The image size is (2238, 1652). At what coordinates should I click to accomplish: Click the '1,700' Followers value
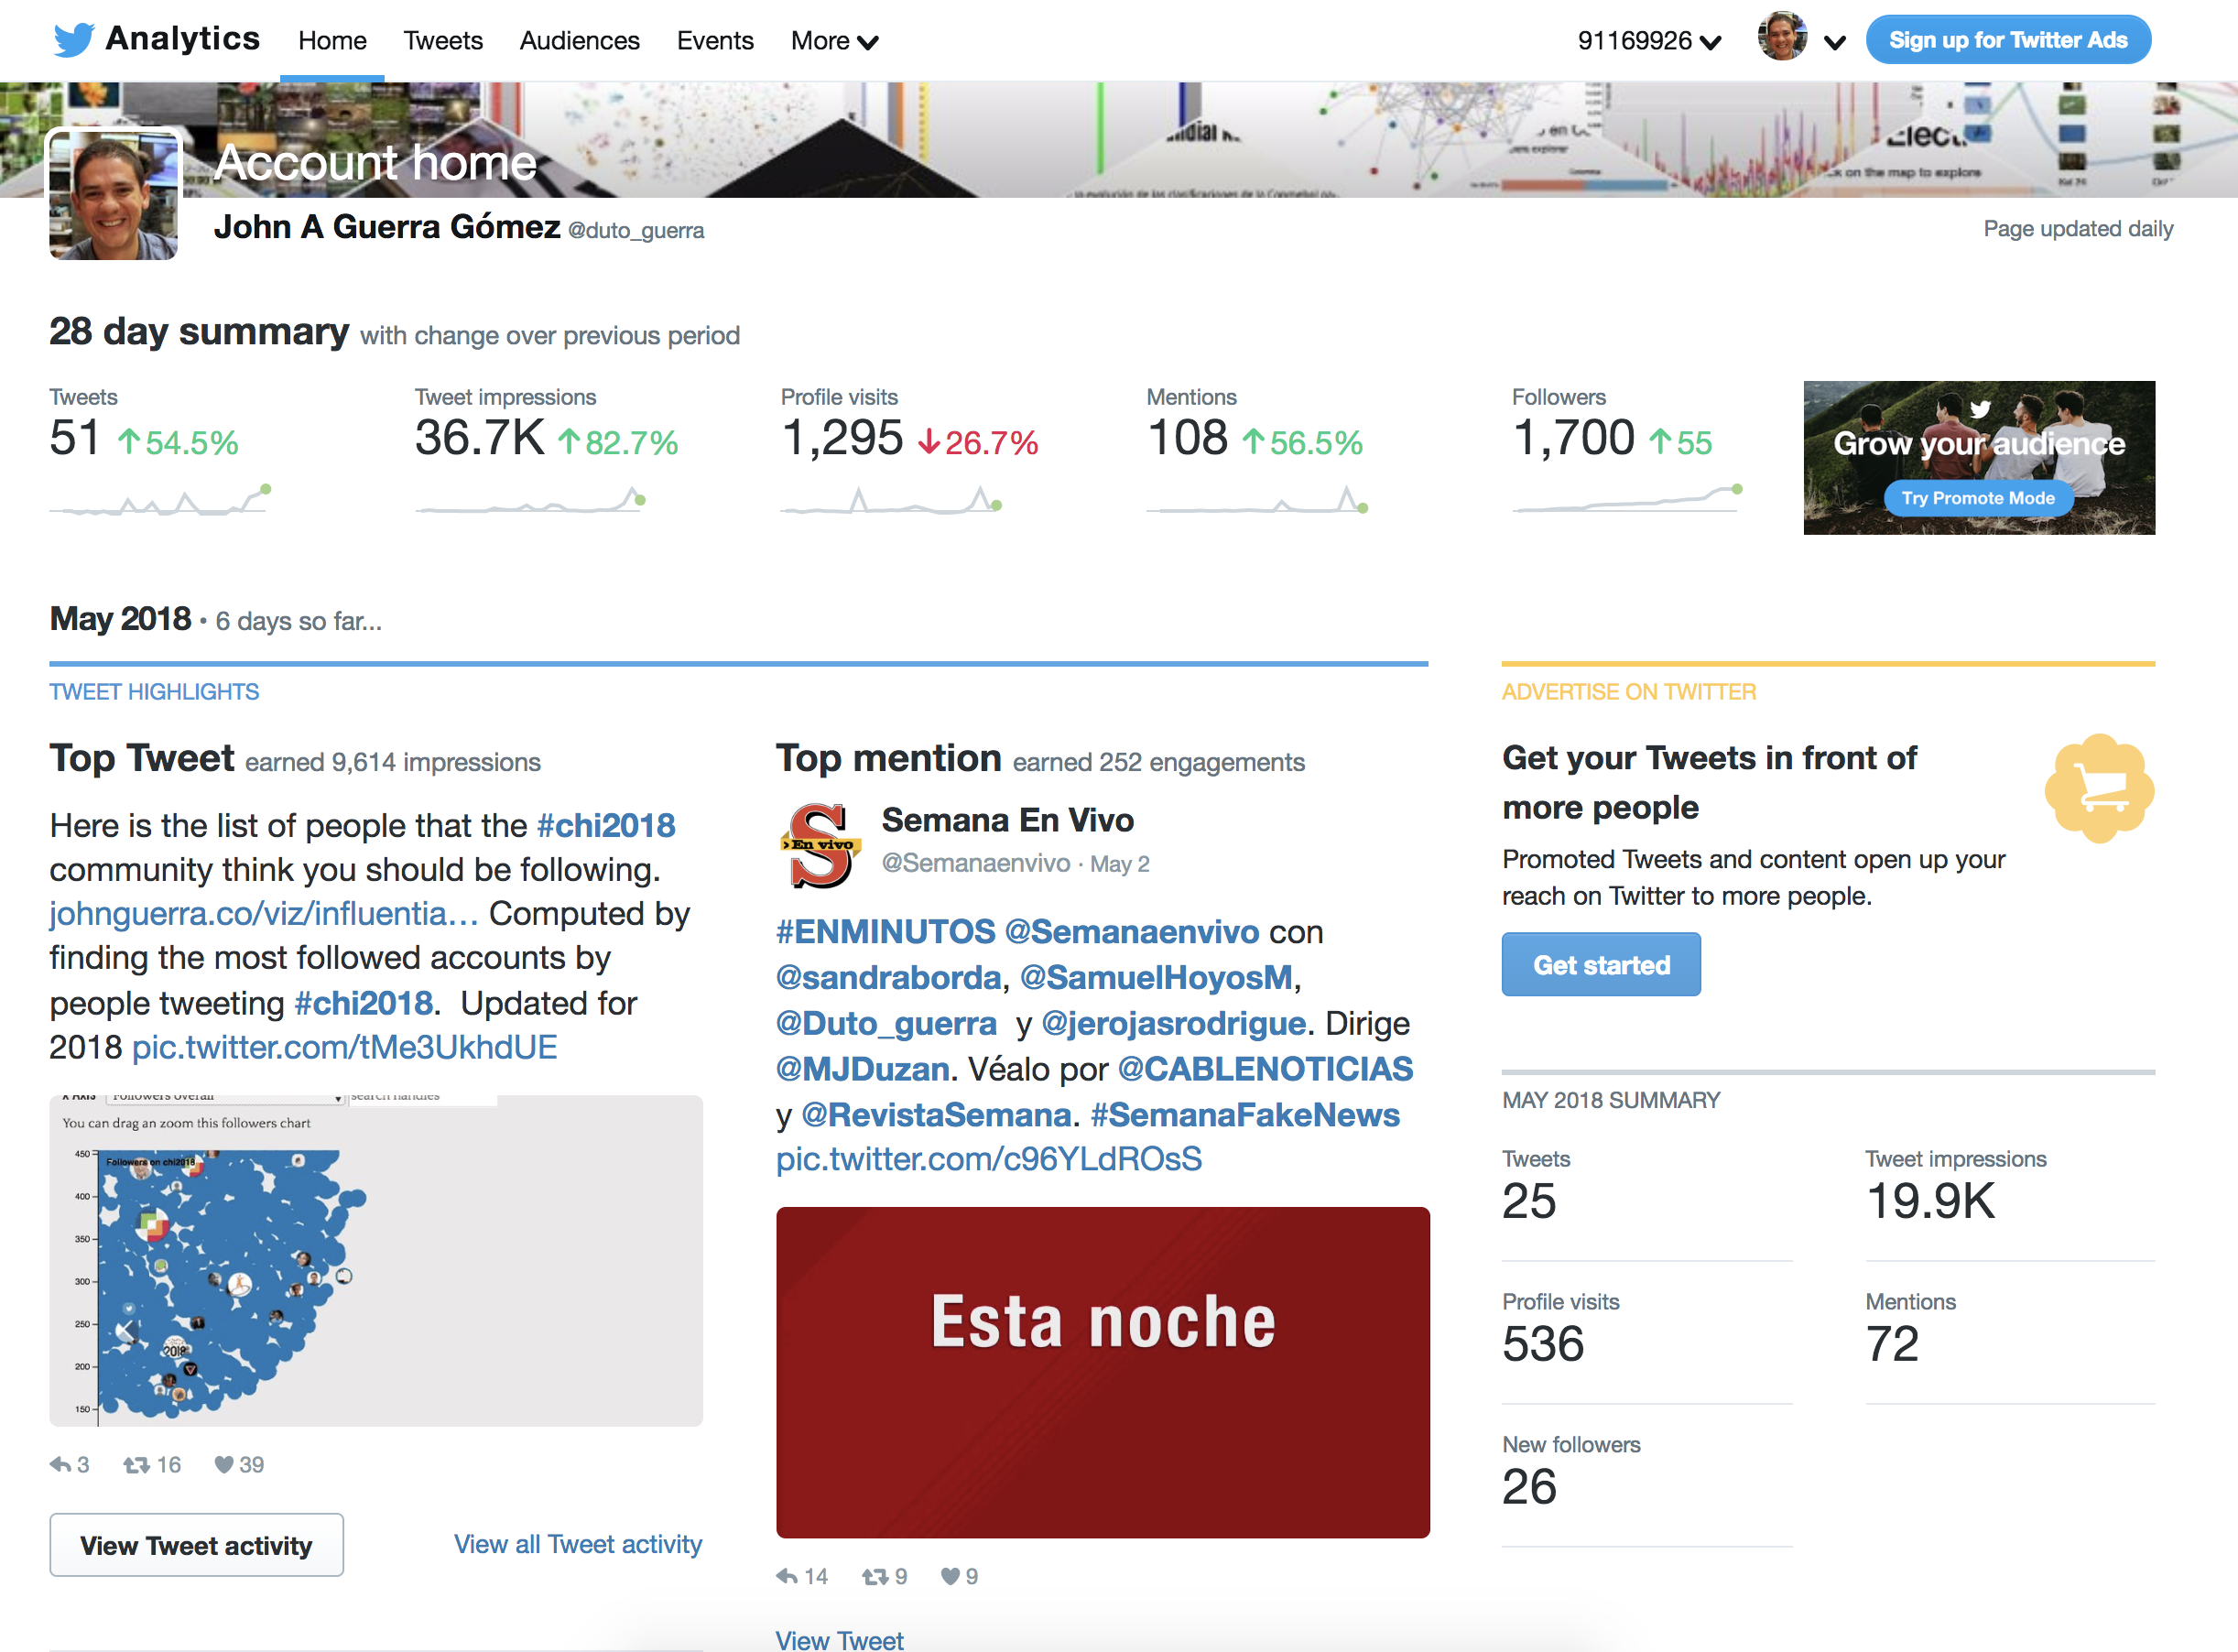click(x=1574, y=438)
